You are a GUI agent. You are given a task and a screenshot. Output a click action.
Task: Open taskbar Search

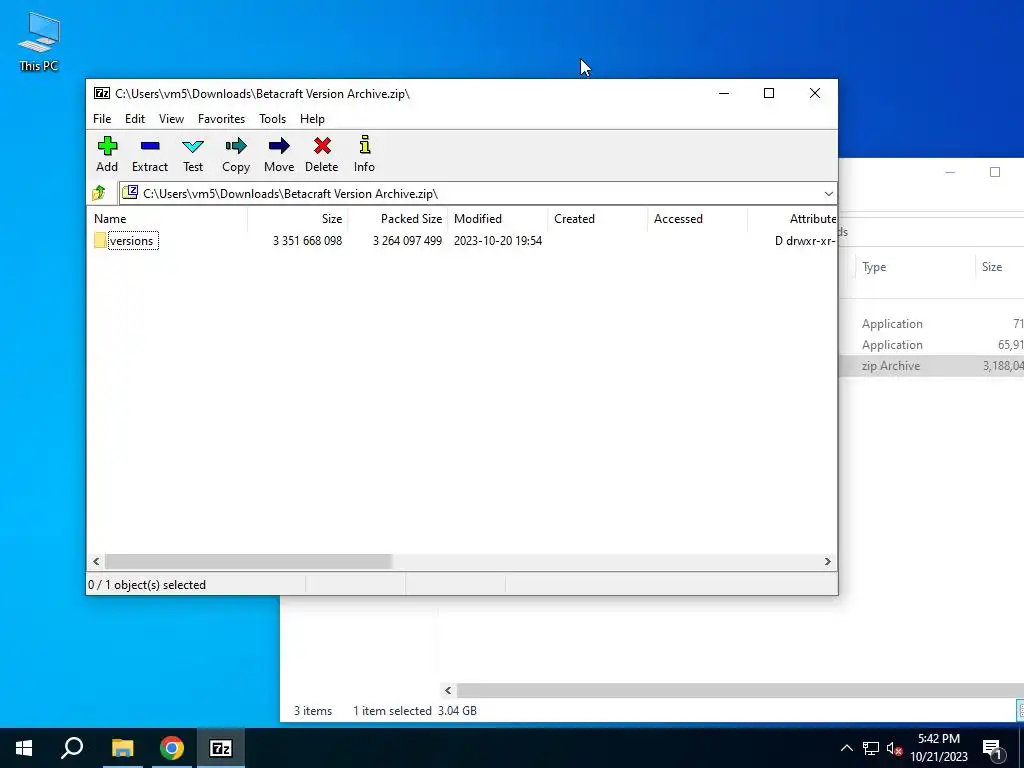pyautogui.click(x=72, y=748)
